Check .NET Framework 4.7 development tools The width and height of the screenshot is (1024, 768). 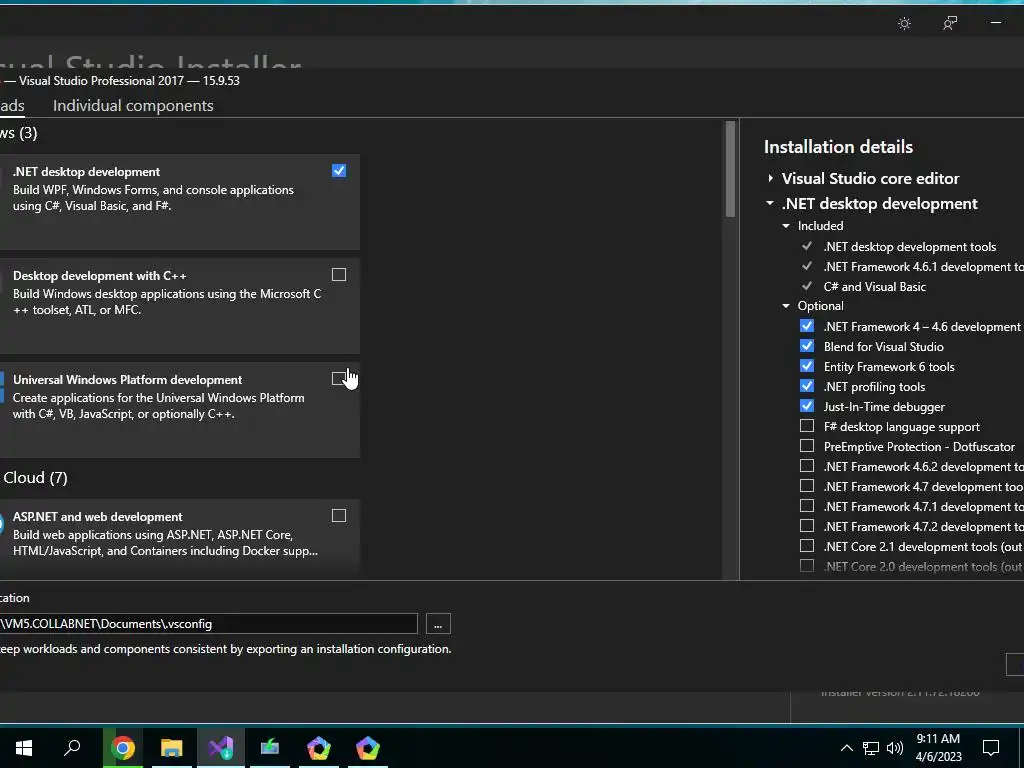click(x=807, y=487)
